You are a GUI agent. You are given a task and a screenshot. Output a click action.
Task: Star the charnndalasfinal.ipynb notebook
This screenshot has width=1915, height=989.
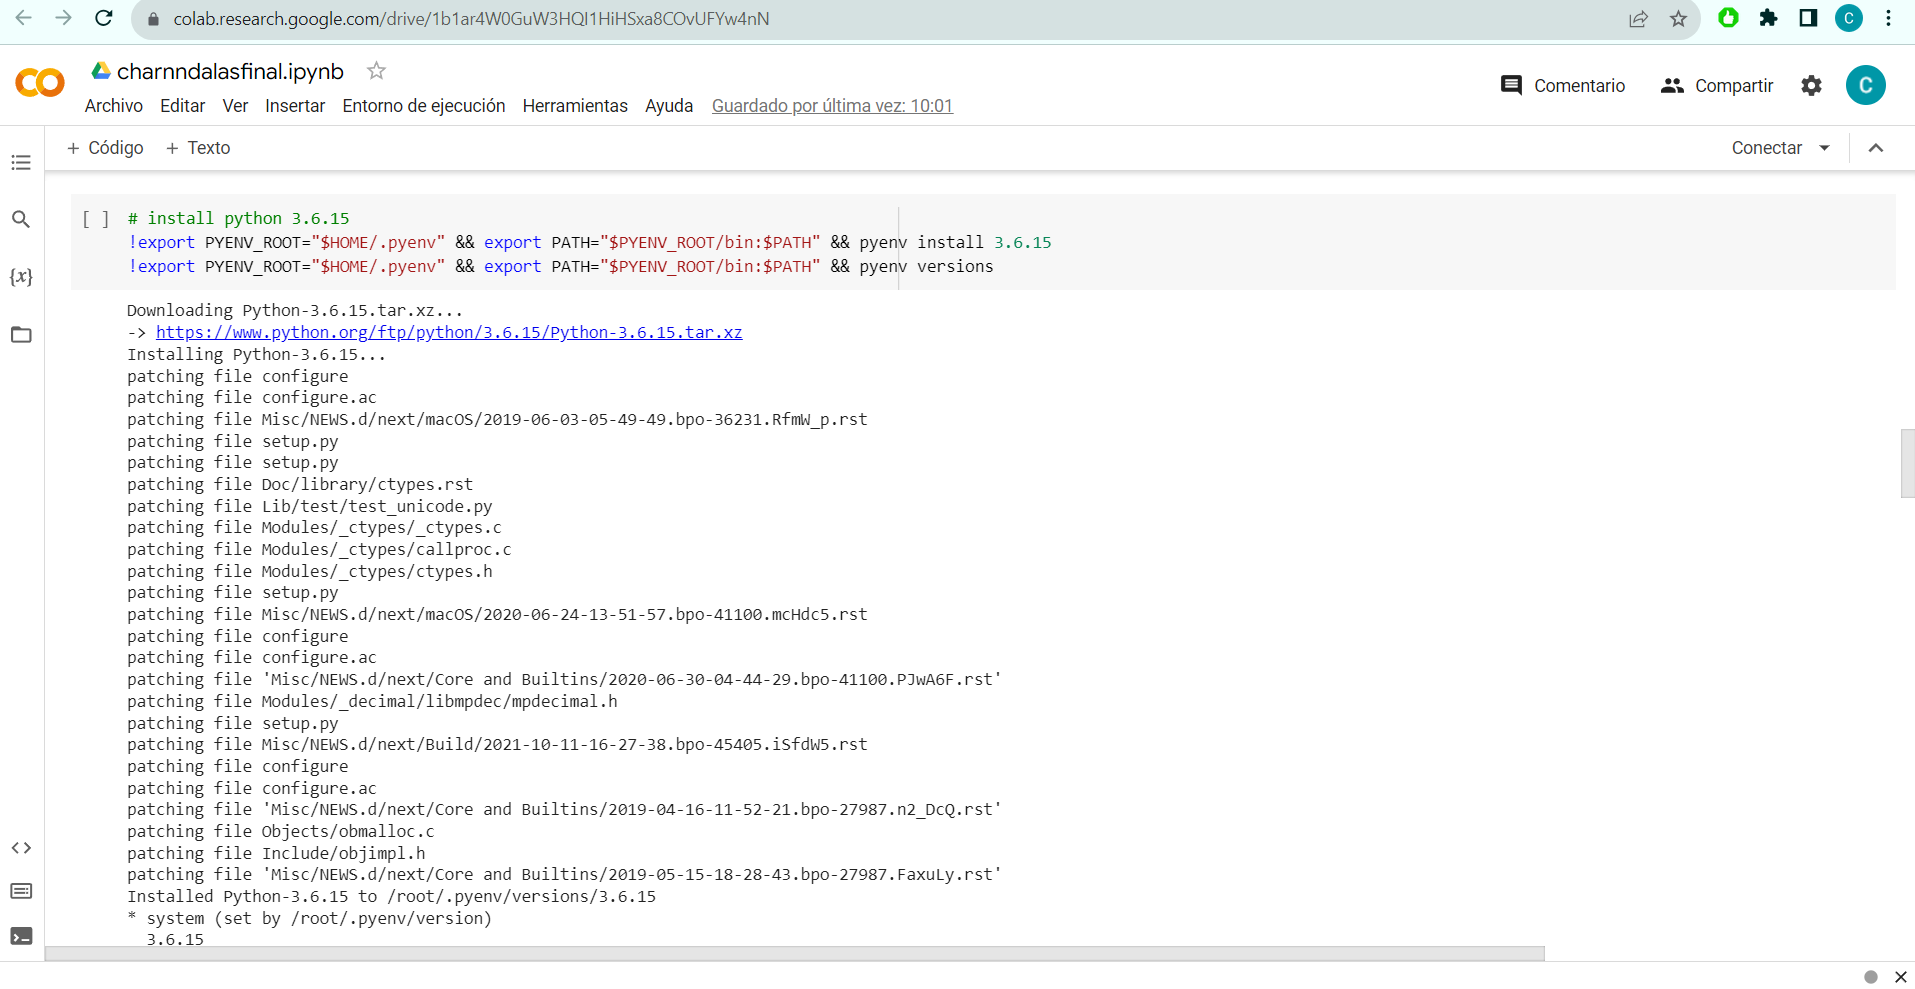376,71
